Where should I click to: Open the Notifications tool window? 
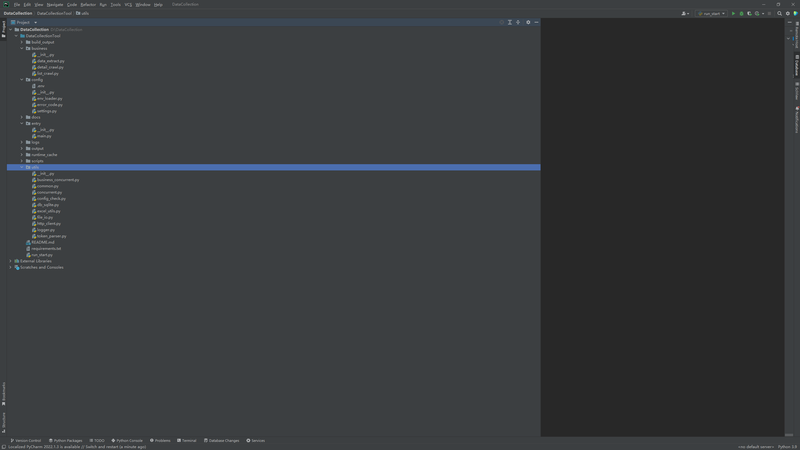click(796, 120)
